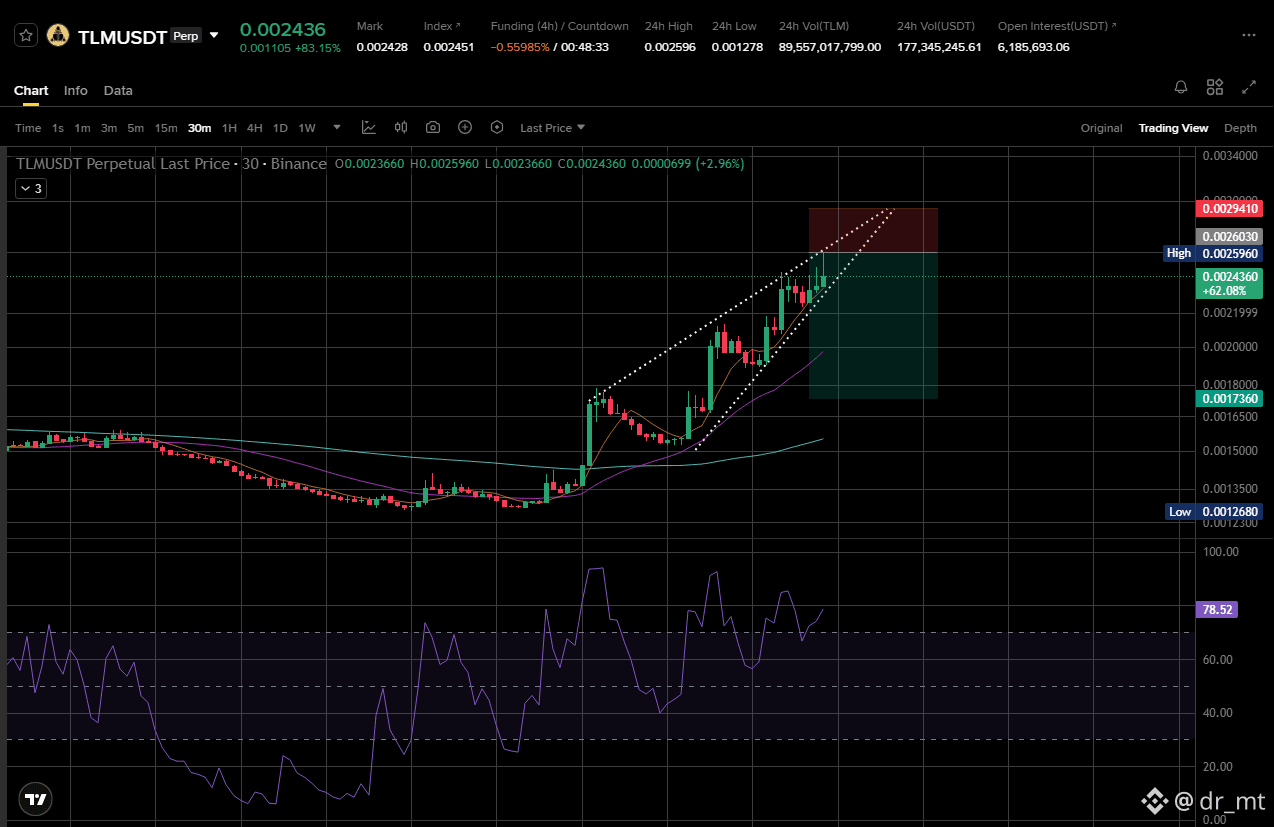
Task: Expand chart to fullscreen
Action: point(1249,87)
